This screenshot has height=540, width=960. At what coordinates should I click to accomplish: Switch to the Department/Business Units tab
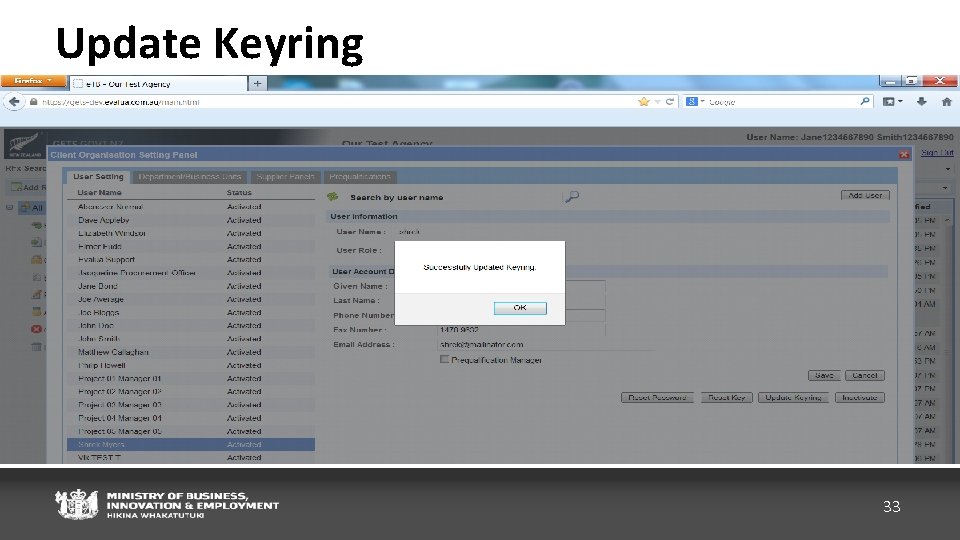click(x=189, y=176)
